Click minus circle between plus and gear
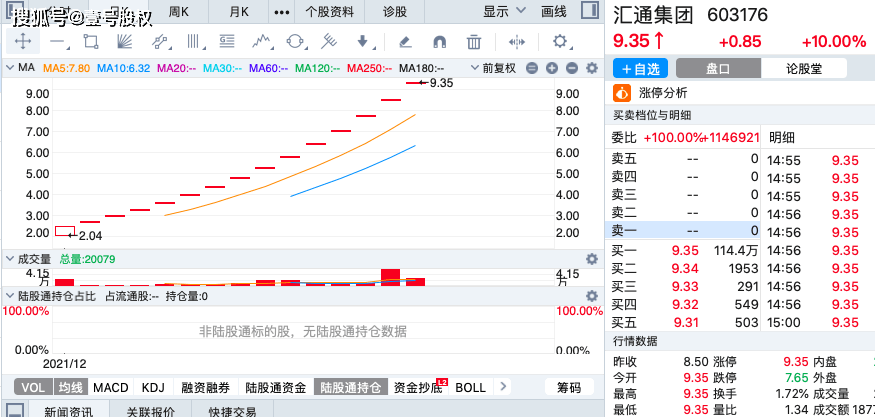 tap(571, 68)
